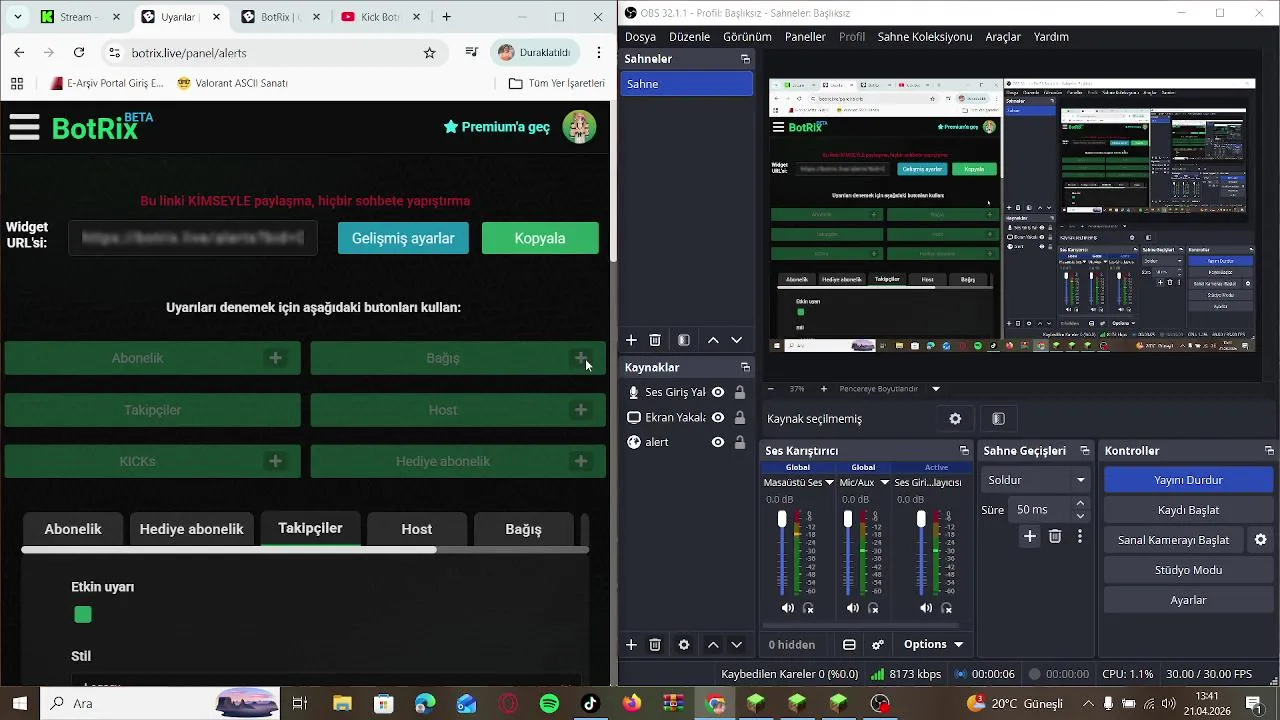Viewport: 1280px width, 720px height.
Task: Undock the Ses Karıştırıcı panel
Action: (x=964, y=451)
